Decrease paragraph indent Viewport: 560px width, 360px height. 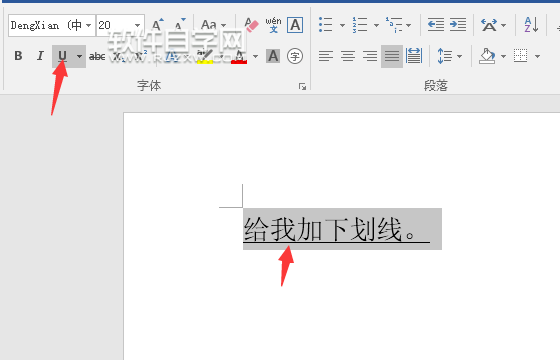tap(436, 25)
